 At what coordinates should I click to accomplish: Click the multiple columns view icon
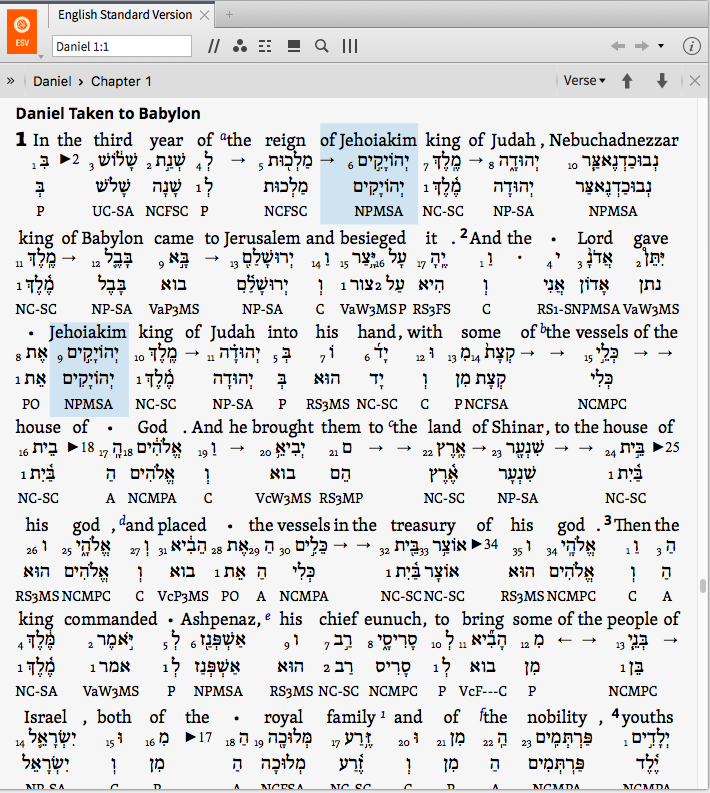click(x=349, y=47)
